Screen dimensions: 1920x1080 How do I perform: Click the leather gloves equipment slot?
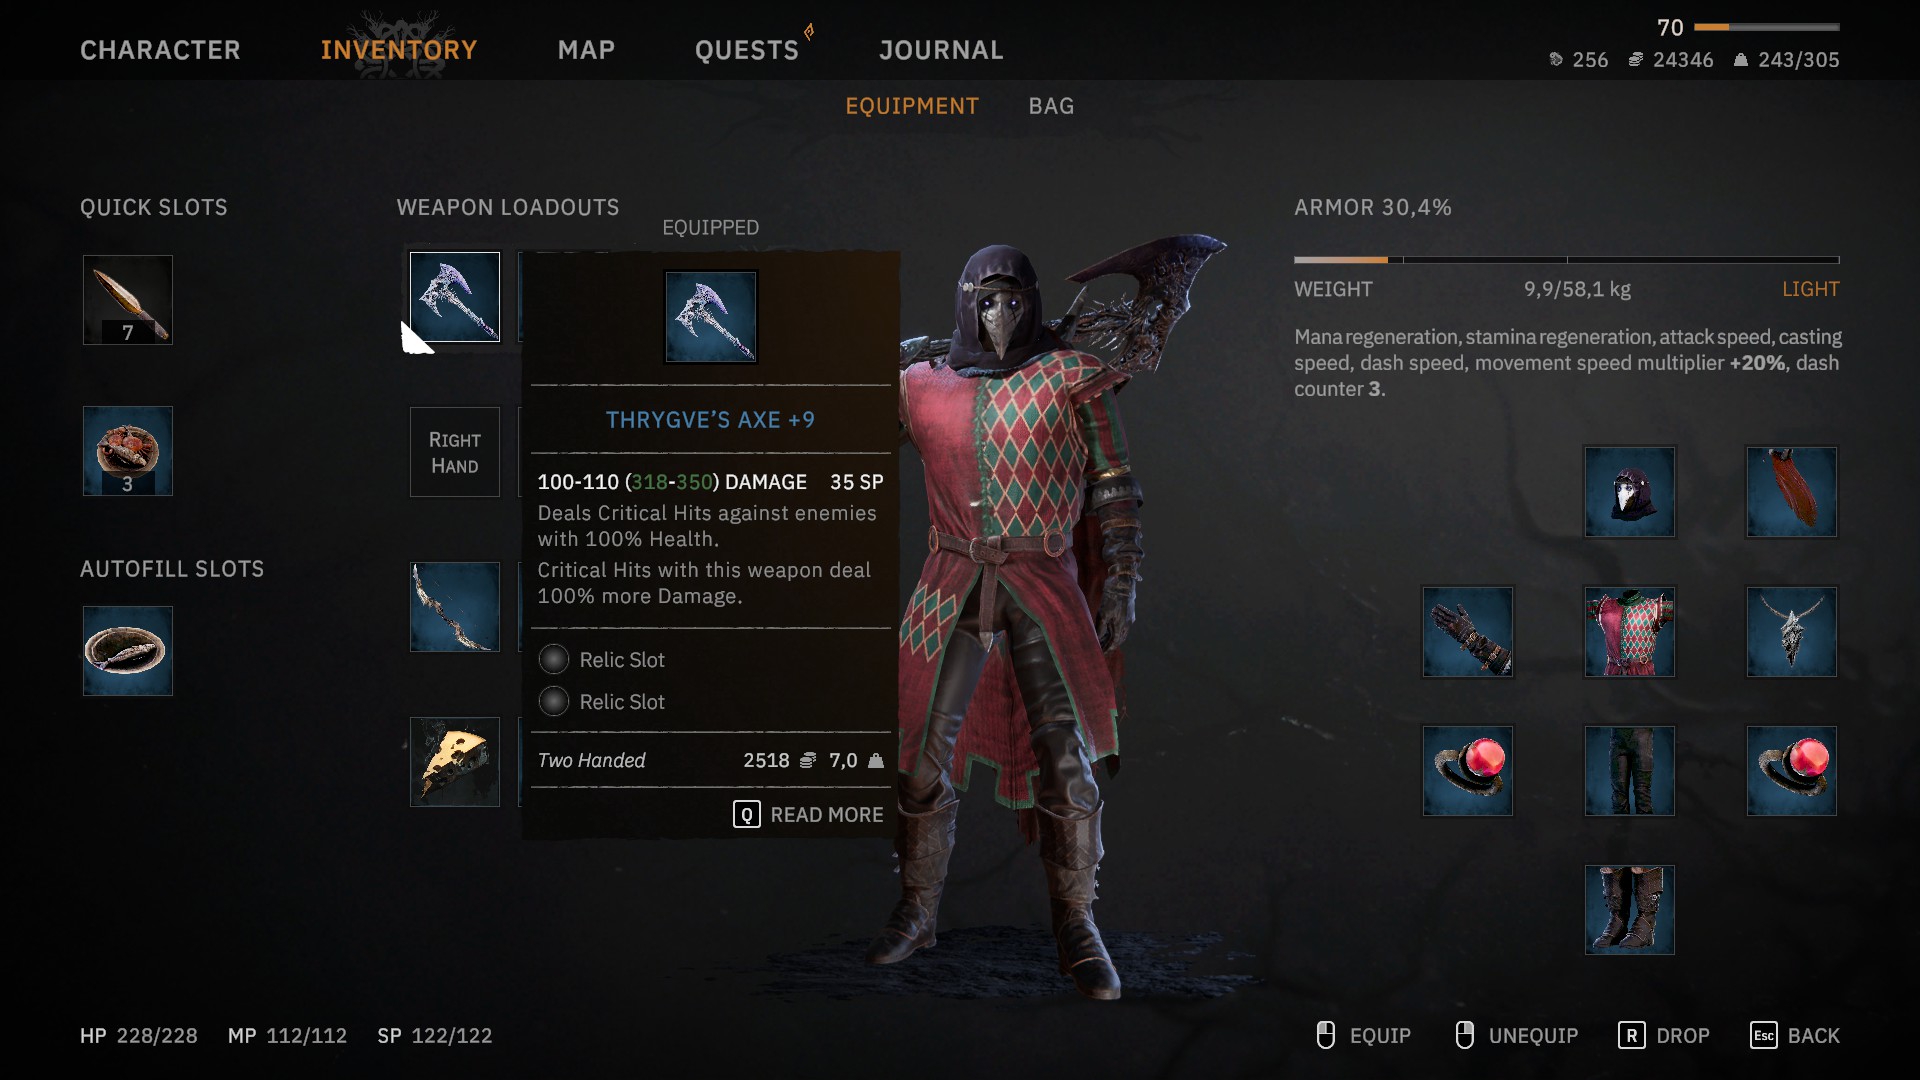1467,632
